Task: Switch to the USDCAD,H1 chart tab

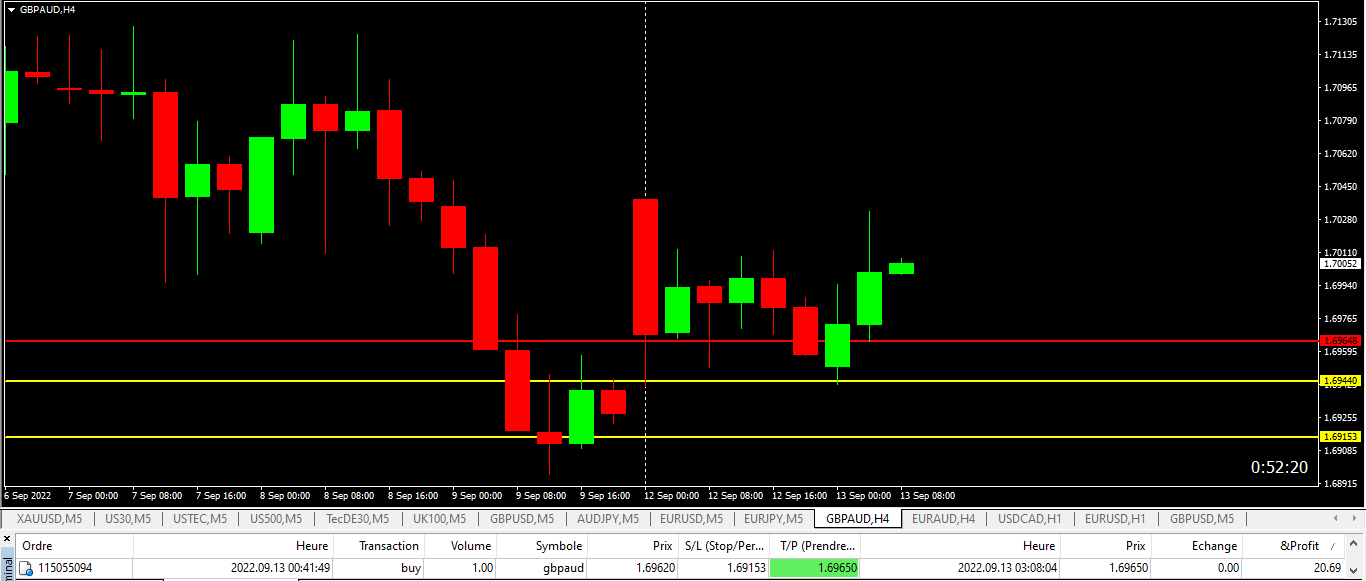Action: click(x=1029, y=519)
